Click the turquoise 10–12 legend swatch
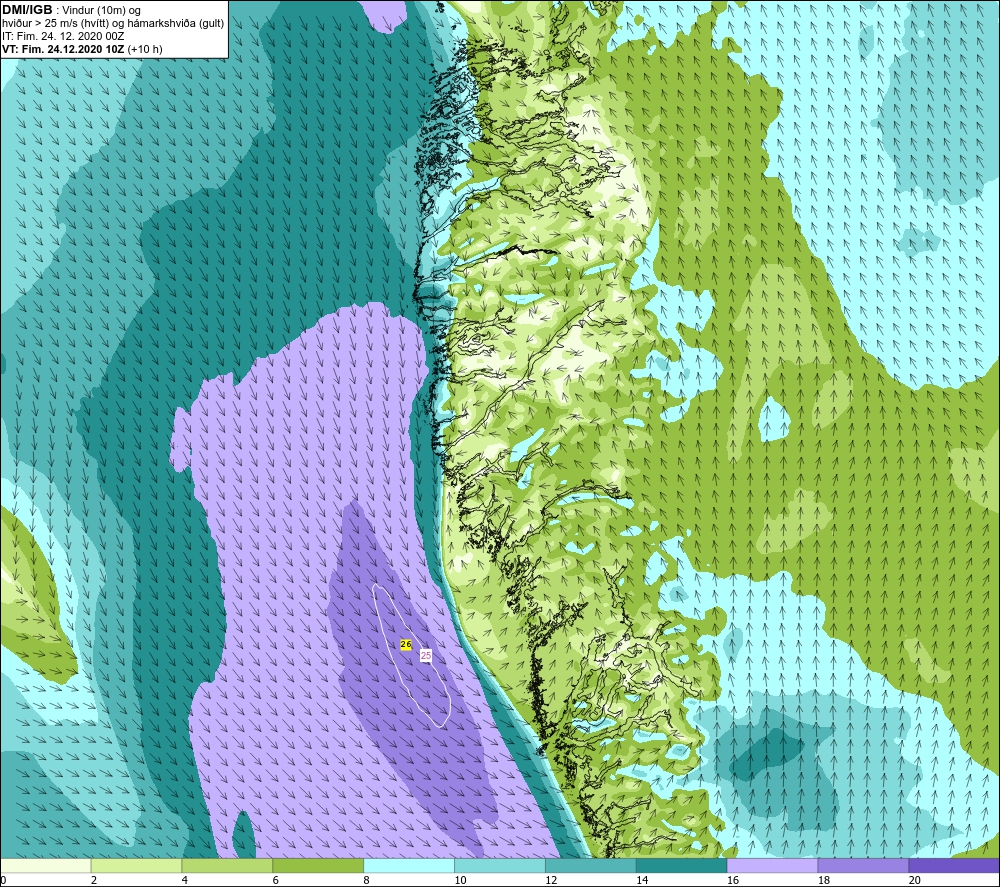This screenshot has width=1000, height=887. 500,866
